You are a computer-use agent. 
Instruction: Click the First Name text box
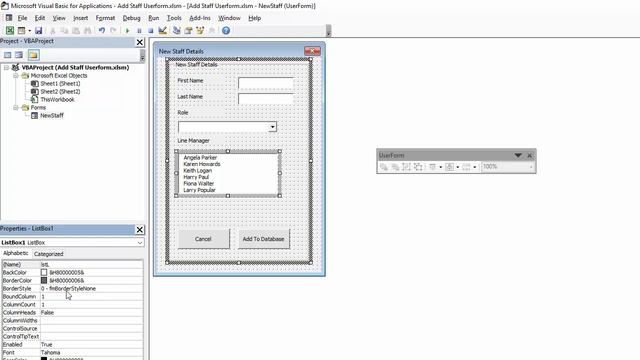click(266, 83)
